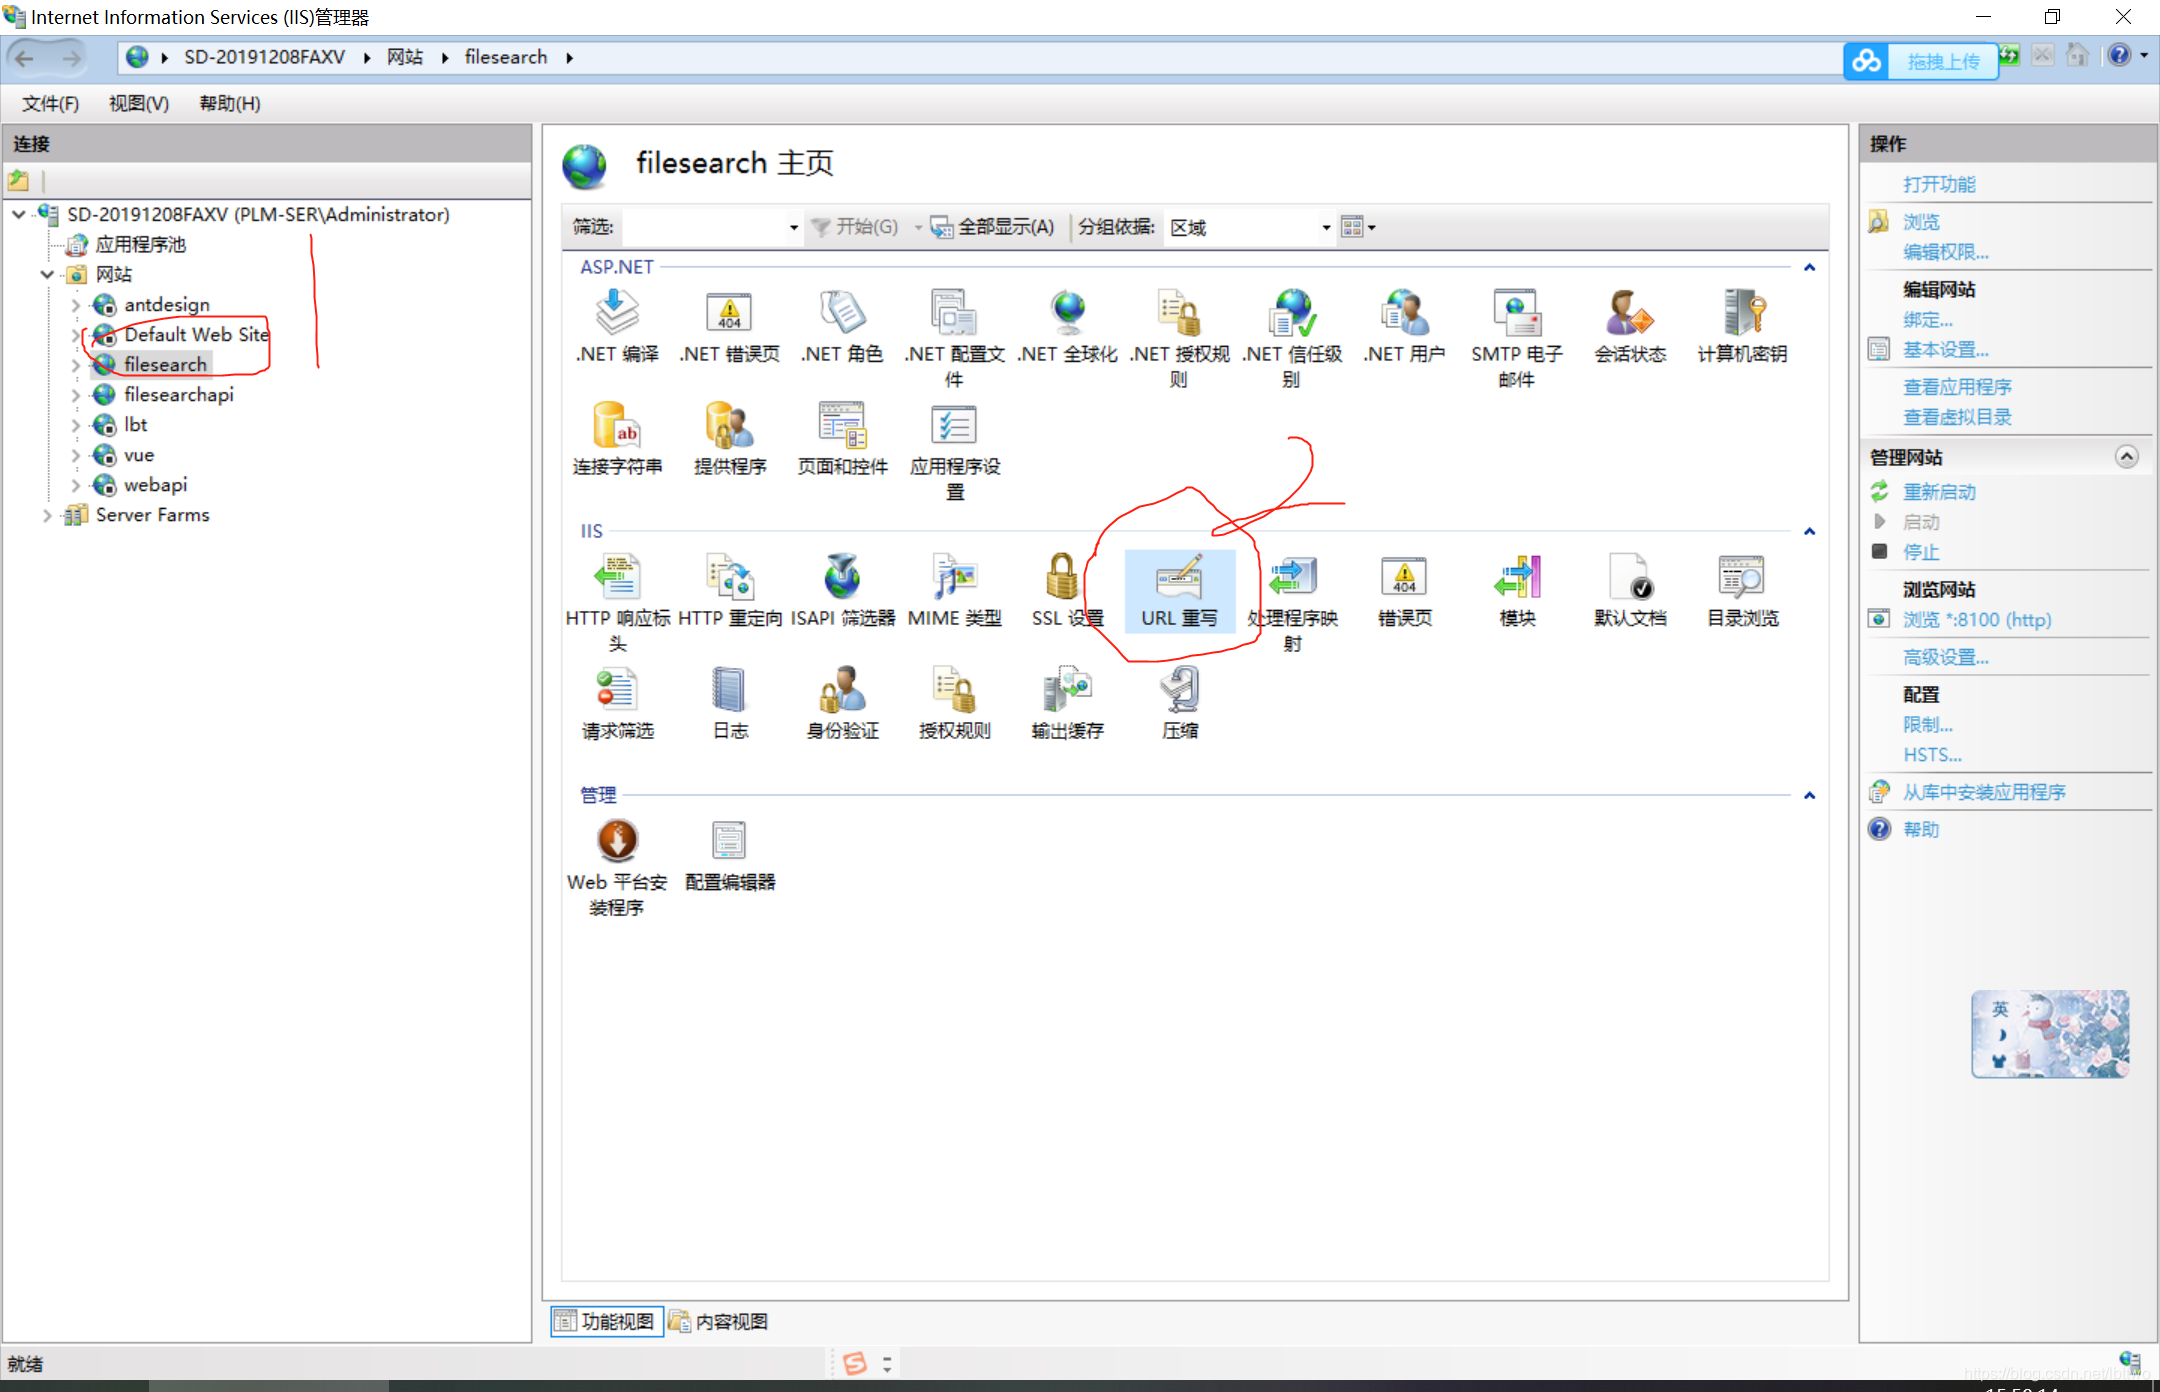Click the 打开功能 action link

[x=1939, y=184]
